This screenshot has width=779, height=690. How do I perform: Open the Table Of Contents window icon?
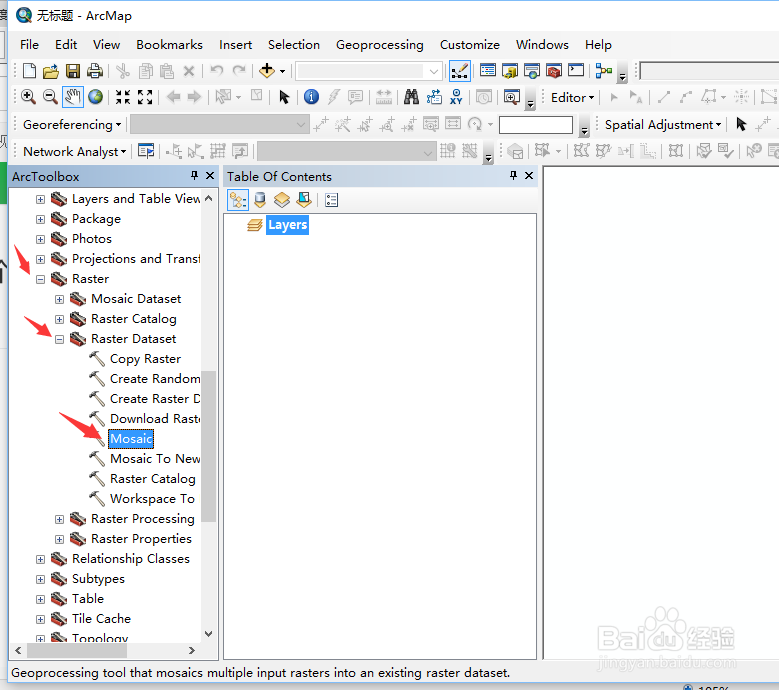pyautogui.click(x=488, y=71)
